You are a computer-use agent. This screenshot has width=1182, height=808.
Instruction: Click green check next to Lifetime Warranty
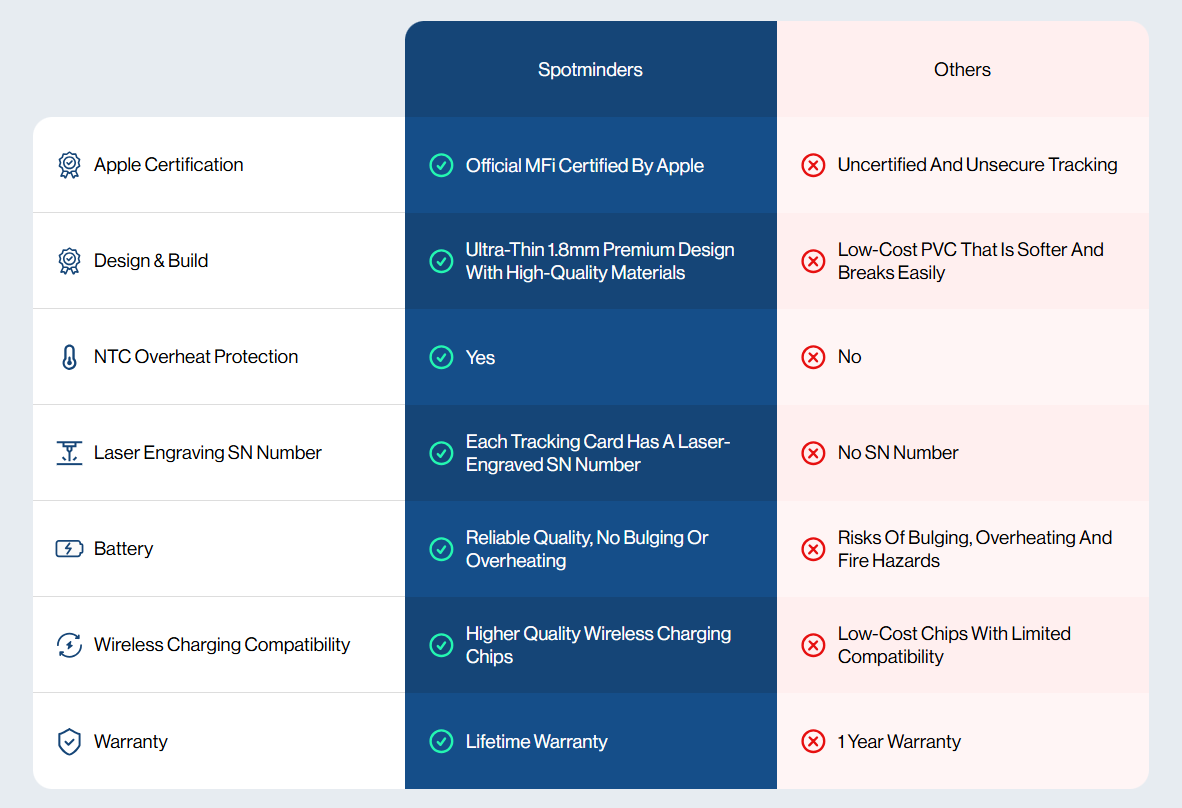[x=441, y=742]
